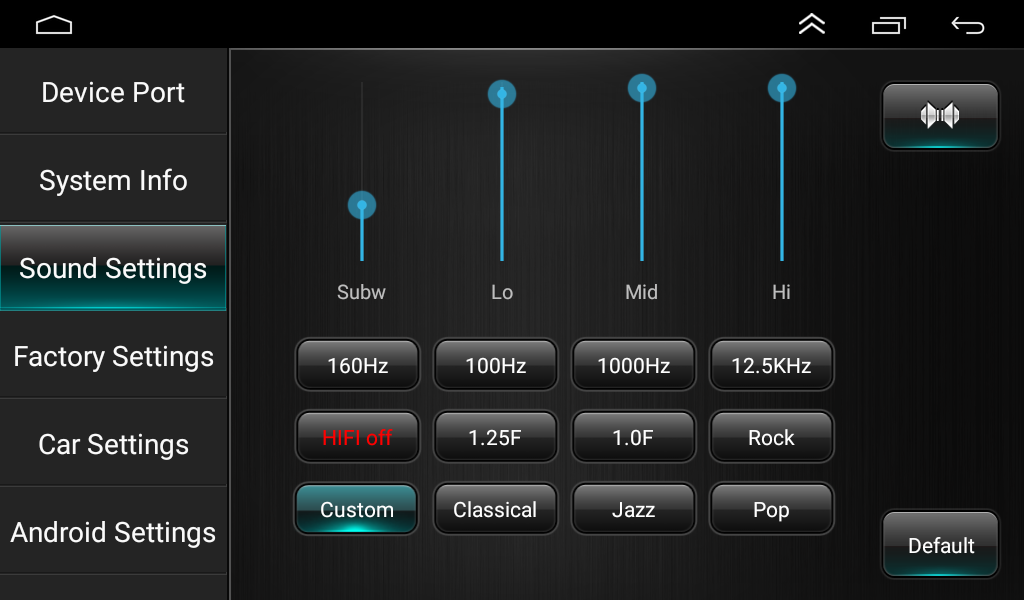Change the 160Hz subwoofer frequency

pos(357,365)
